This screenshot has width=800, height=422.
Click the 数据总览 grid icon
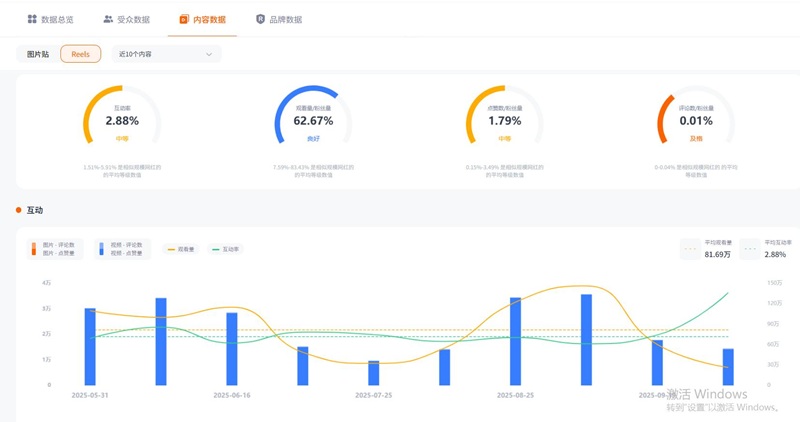click(x=32, y=19)
